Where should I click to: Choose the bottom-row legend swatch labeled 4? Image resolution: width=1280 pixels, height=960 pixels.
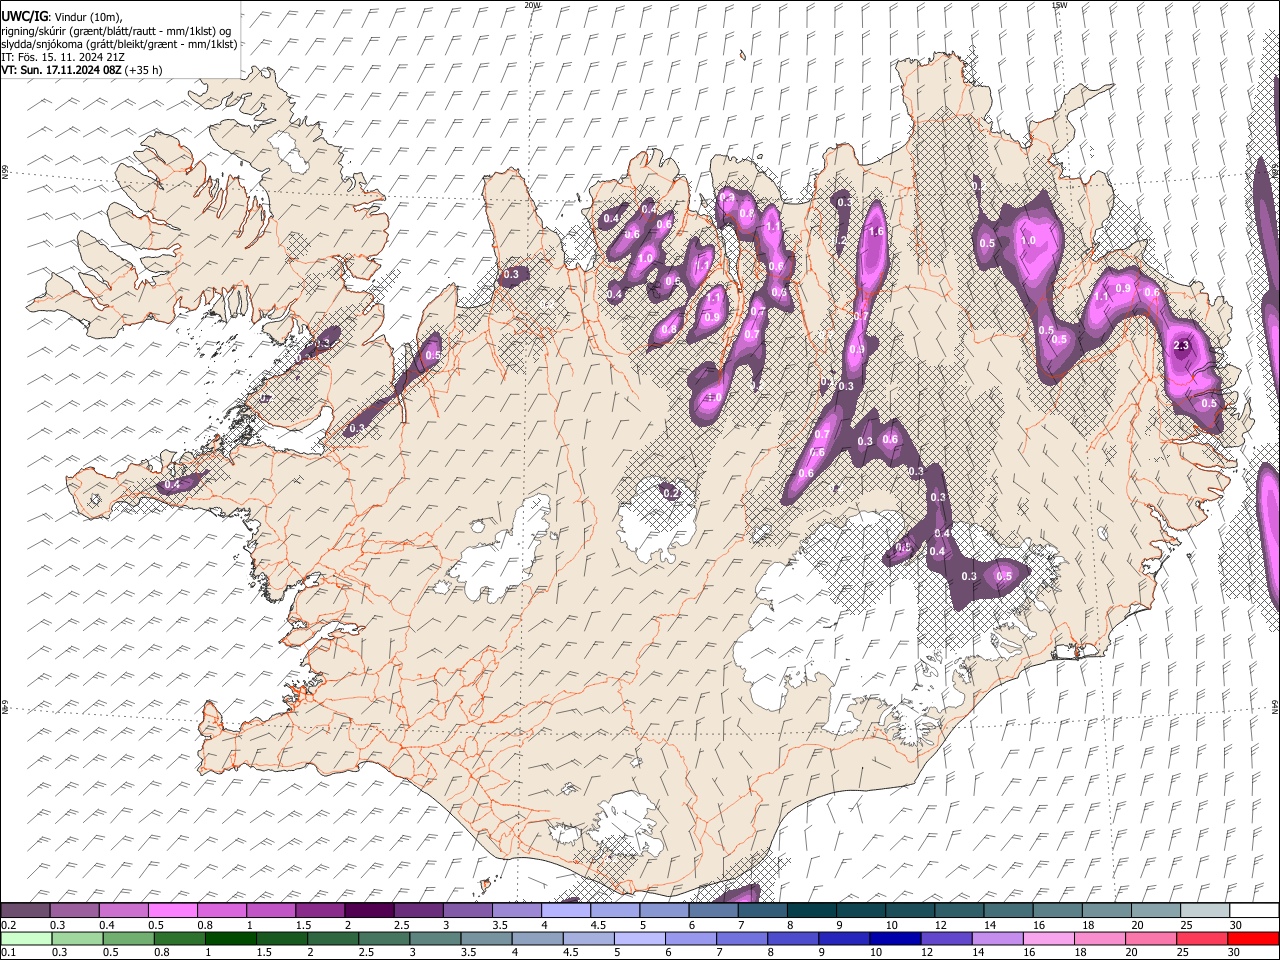(537, 938)
